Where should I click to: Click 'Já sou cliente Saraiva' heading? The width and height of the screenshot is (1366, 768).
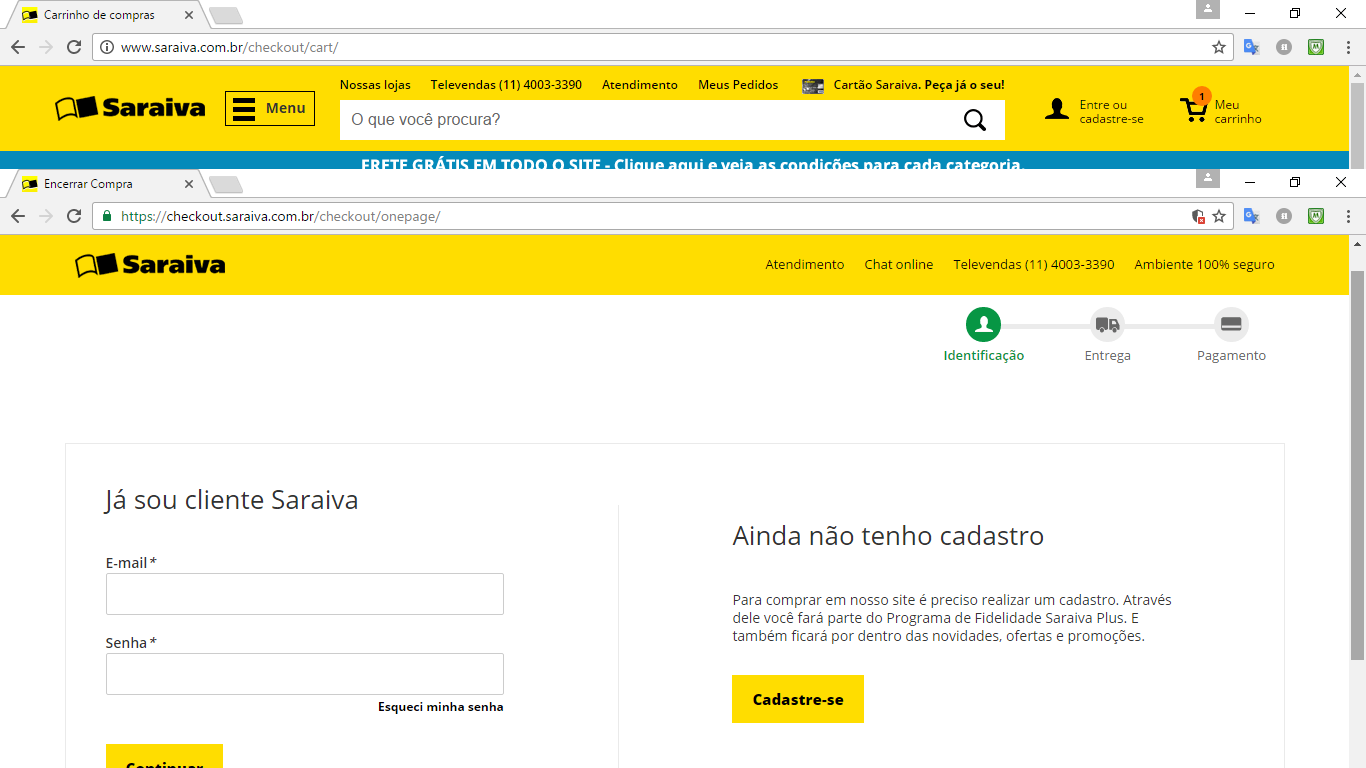pos(232,500)
